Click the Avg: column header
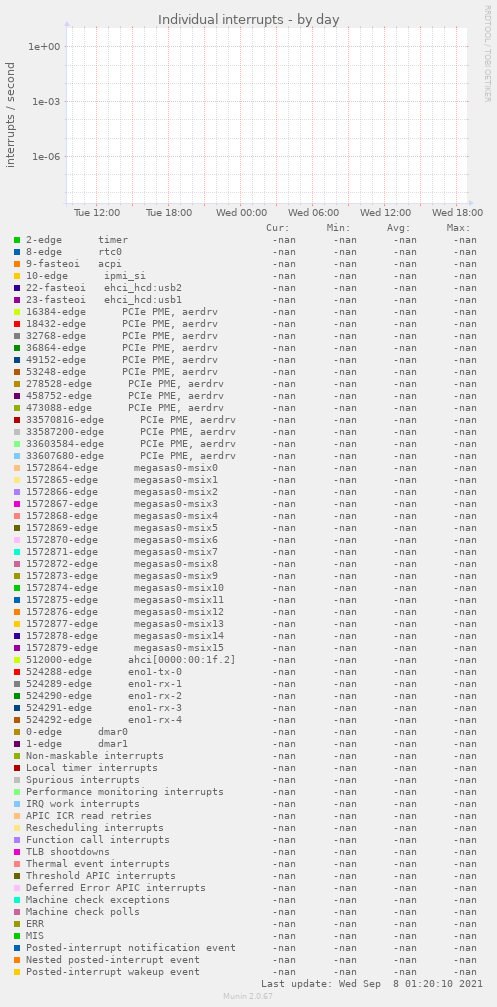Screen dimensions: 497x1007 pos(399,228)
